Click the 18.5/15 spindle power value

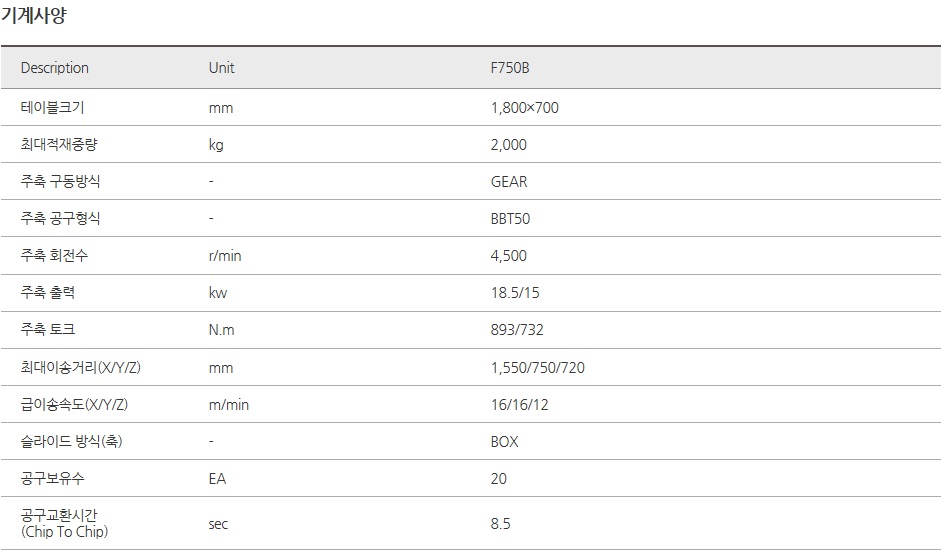pos(515,292)
